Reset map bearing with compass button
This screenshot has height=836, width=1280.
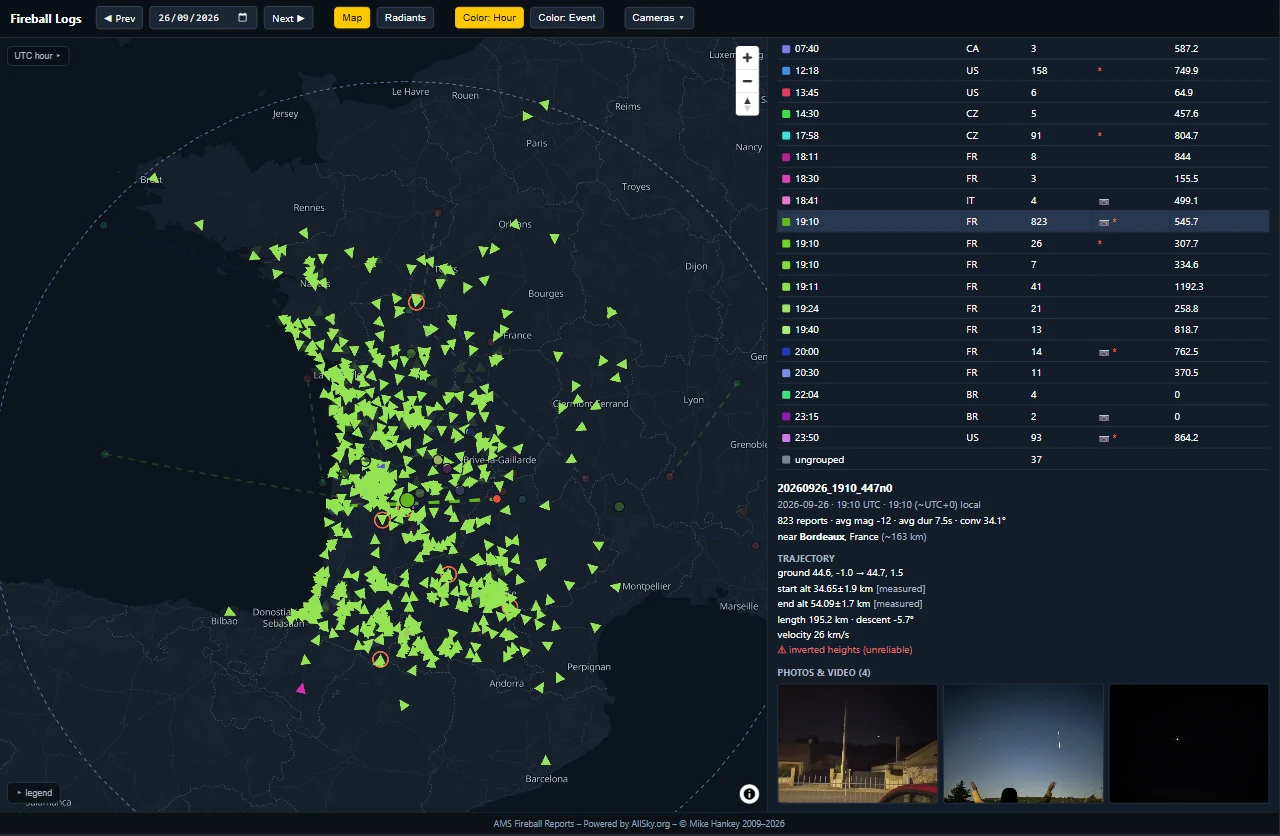click(747, 104)
